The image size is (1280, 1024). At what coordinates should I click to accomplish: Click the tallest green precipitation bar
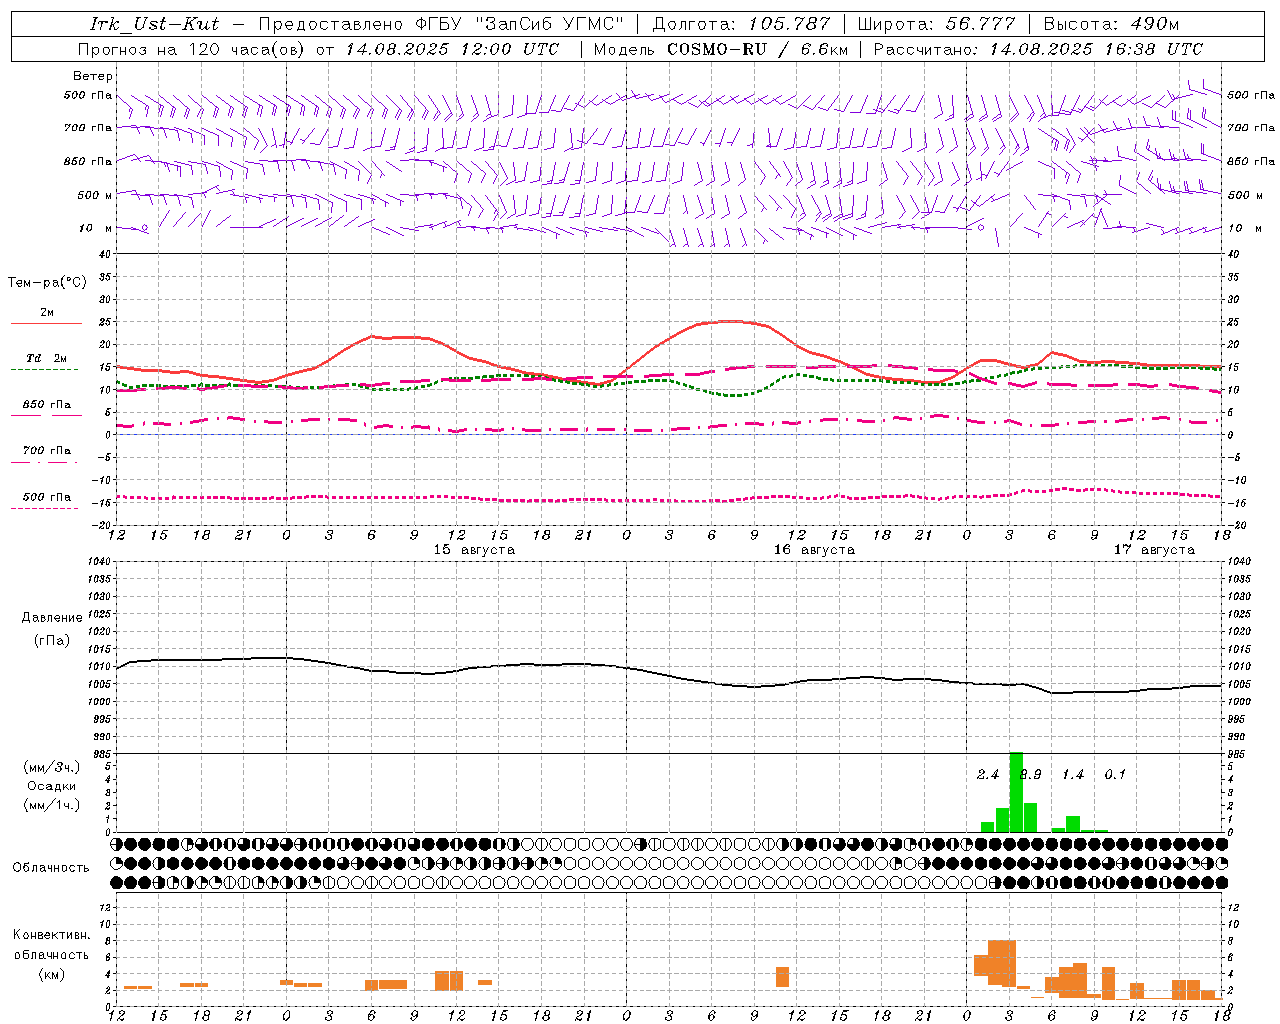(1016, 792)
